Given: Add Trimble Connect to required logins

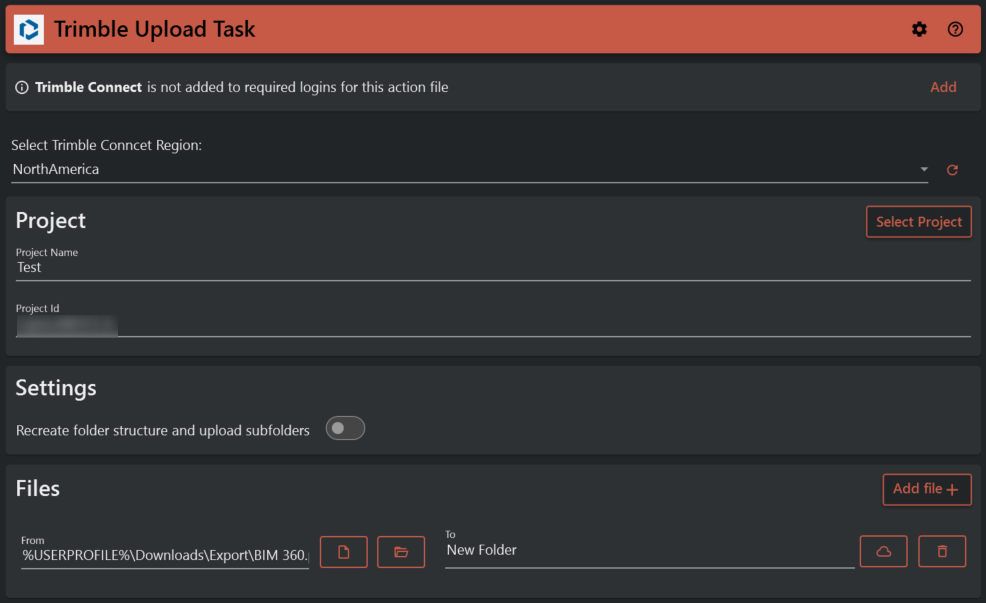Looking at the screenshot, I should (x=943, y=87).
